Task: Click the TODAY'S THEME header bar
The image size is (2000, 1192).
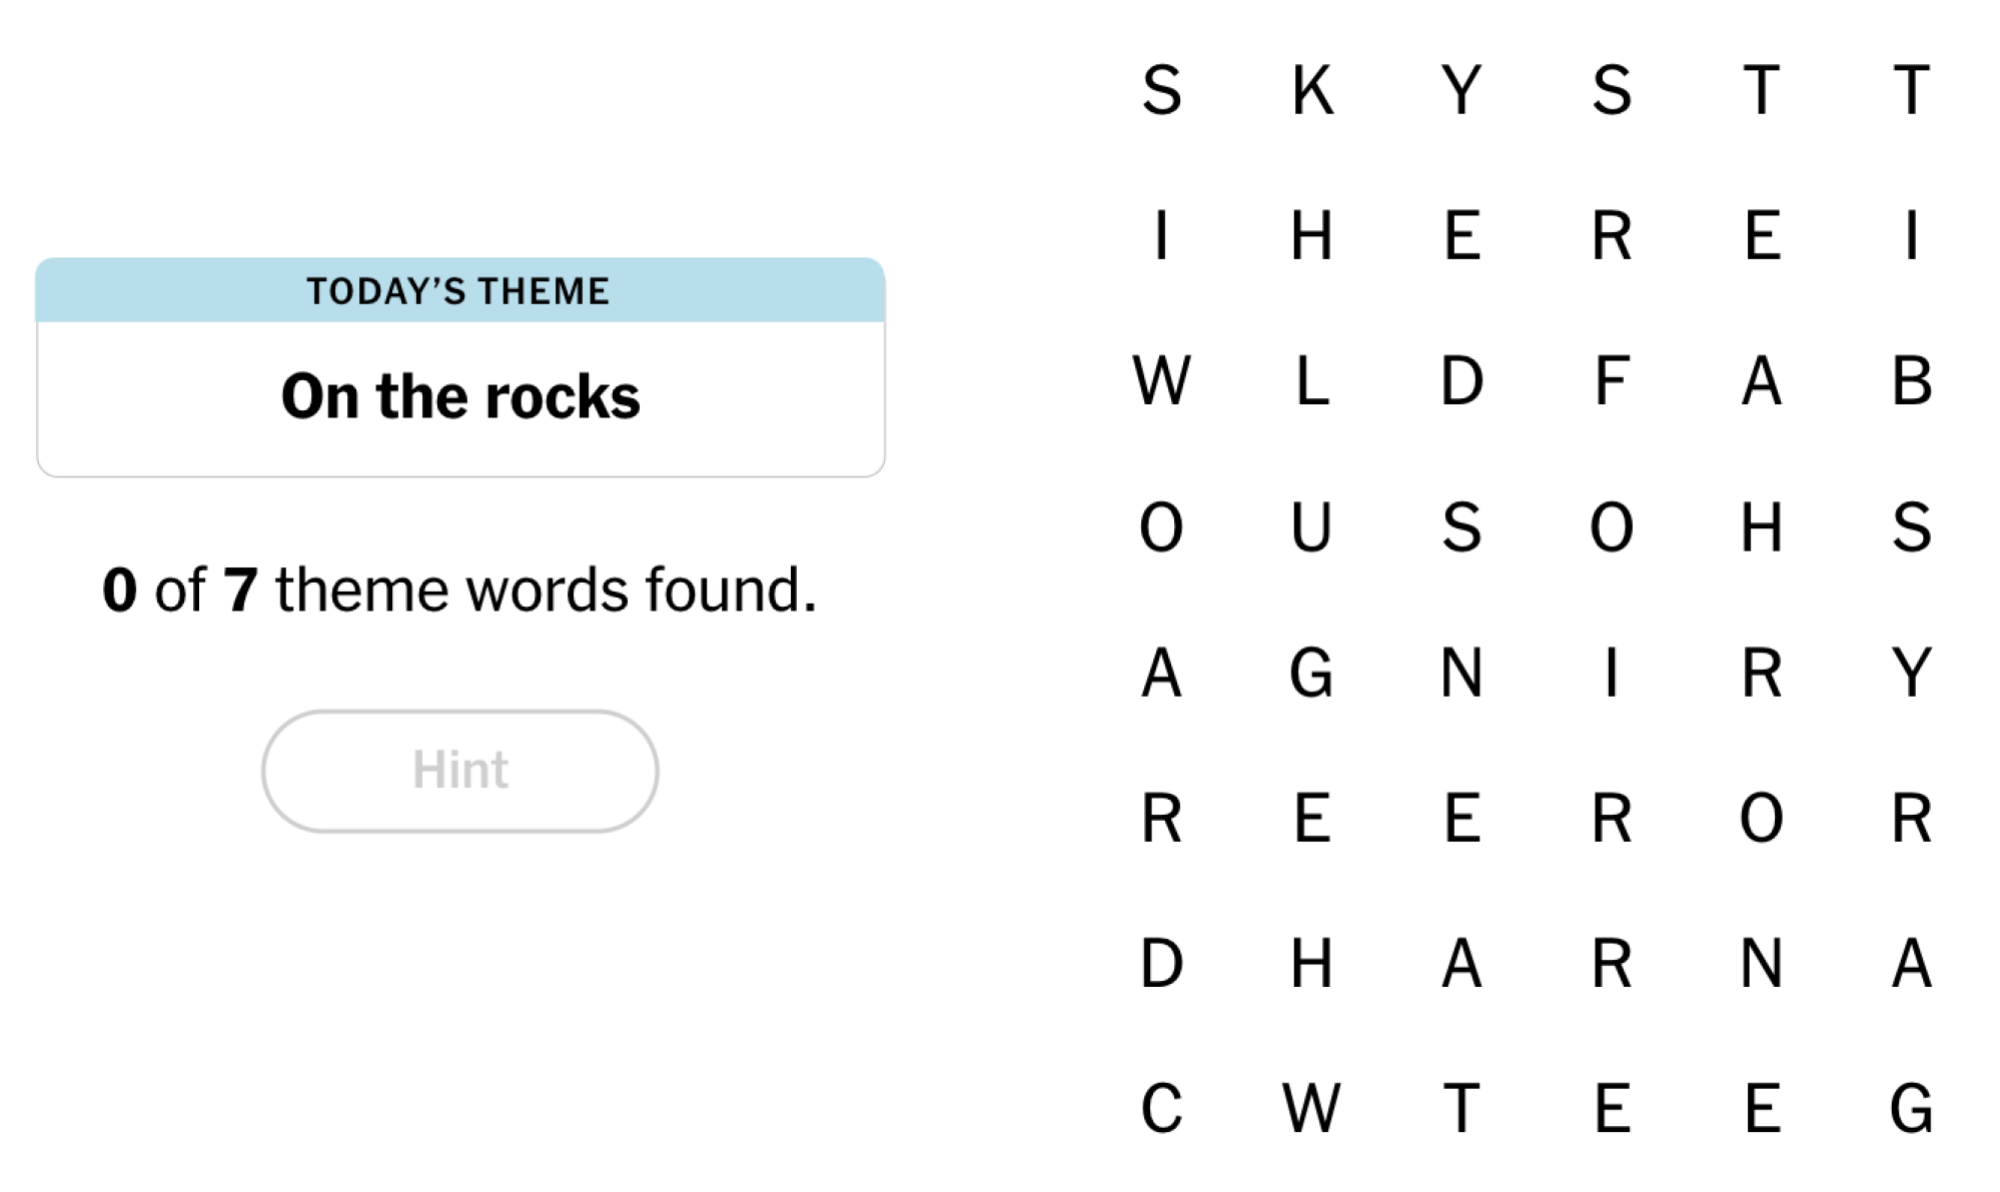Action: (459, 291)
